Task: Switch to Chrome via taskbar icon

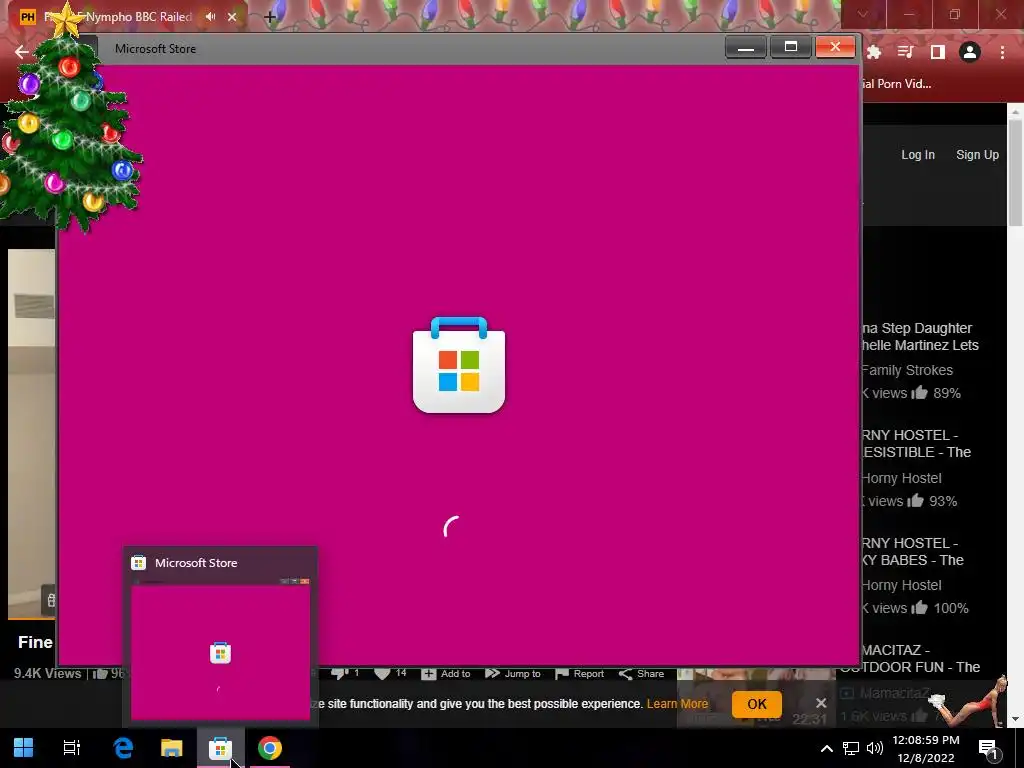Action: (x=270, y=748)
